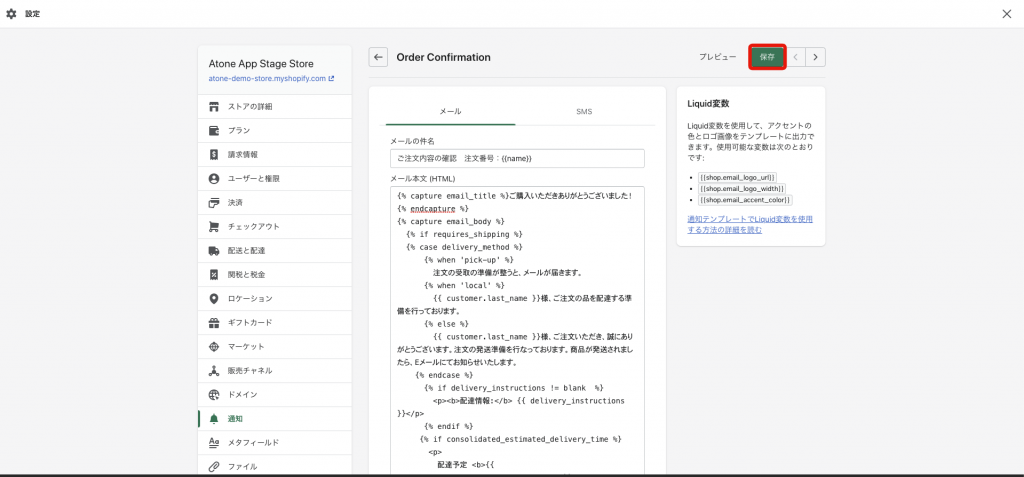Click the ギフトカード gift icon
Screen dimensions: 1024x477
coord(214,323)
